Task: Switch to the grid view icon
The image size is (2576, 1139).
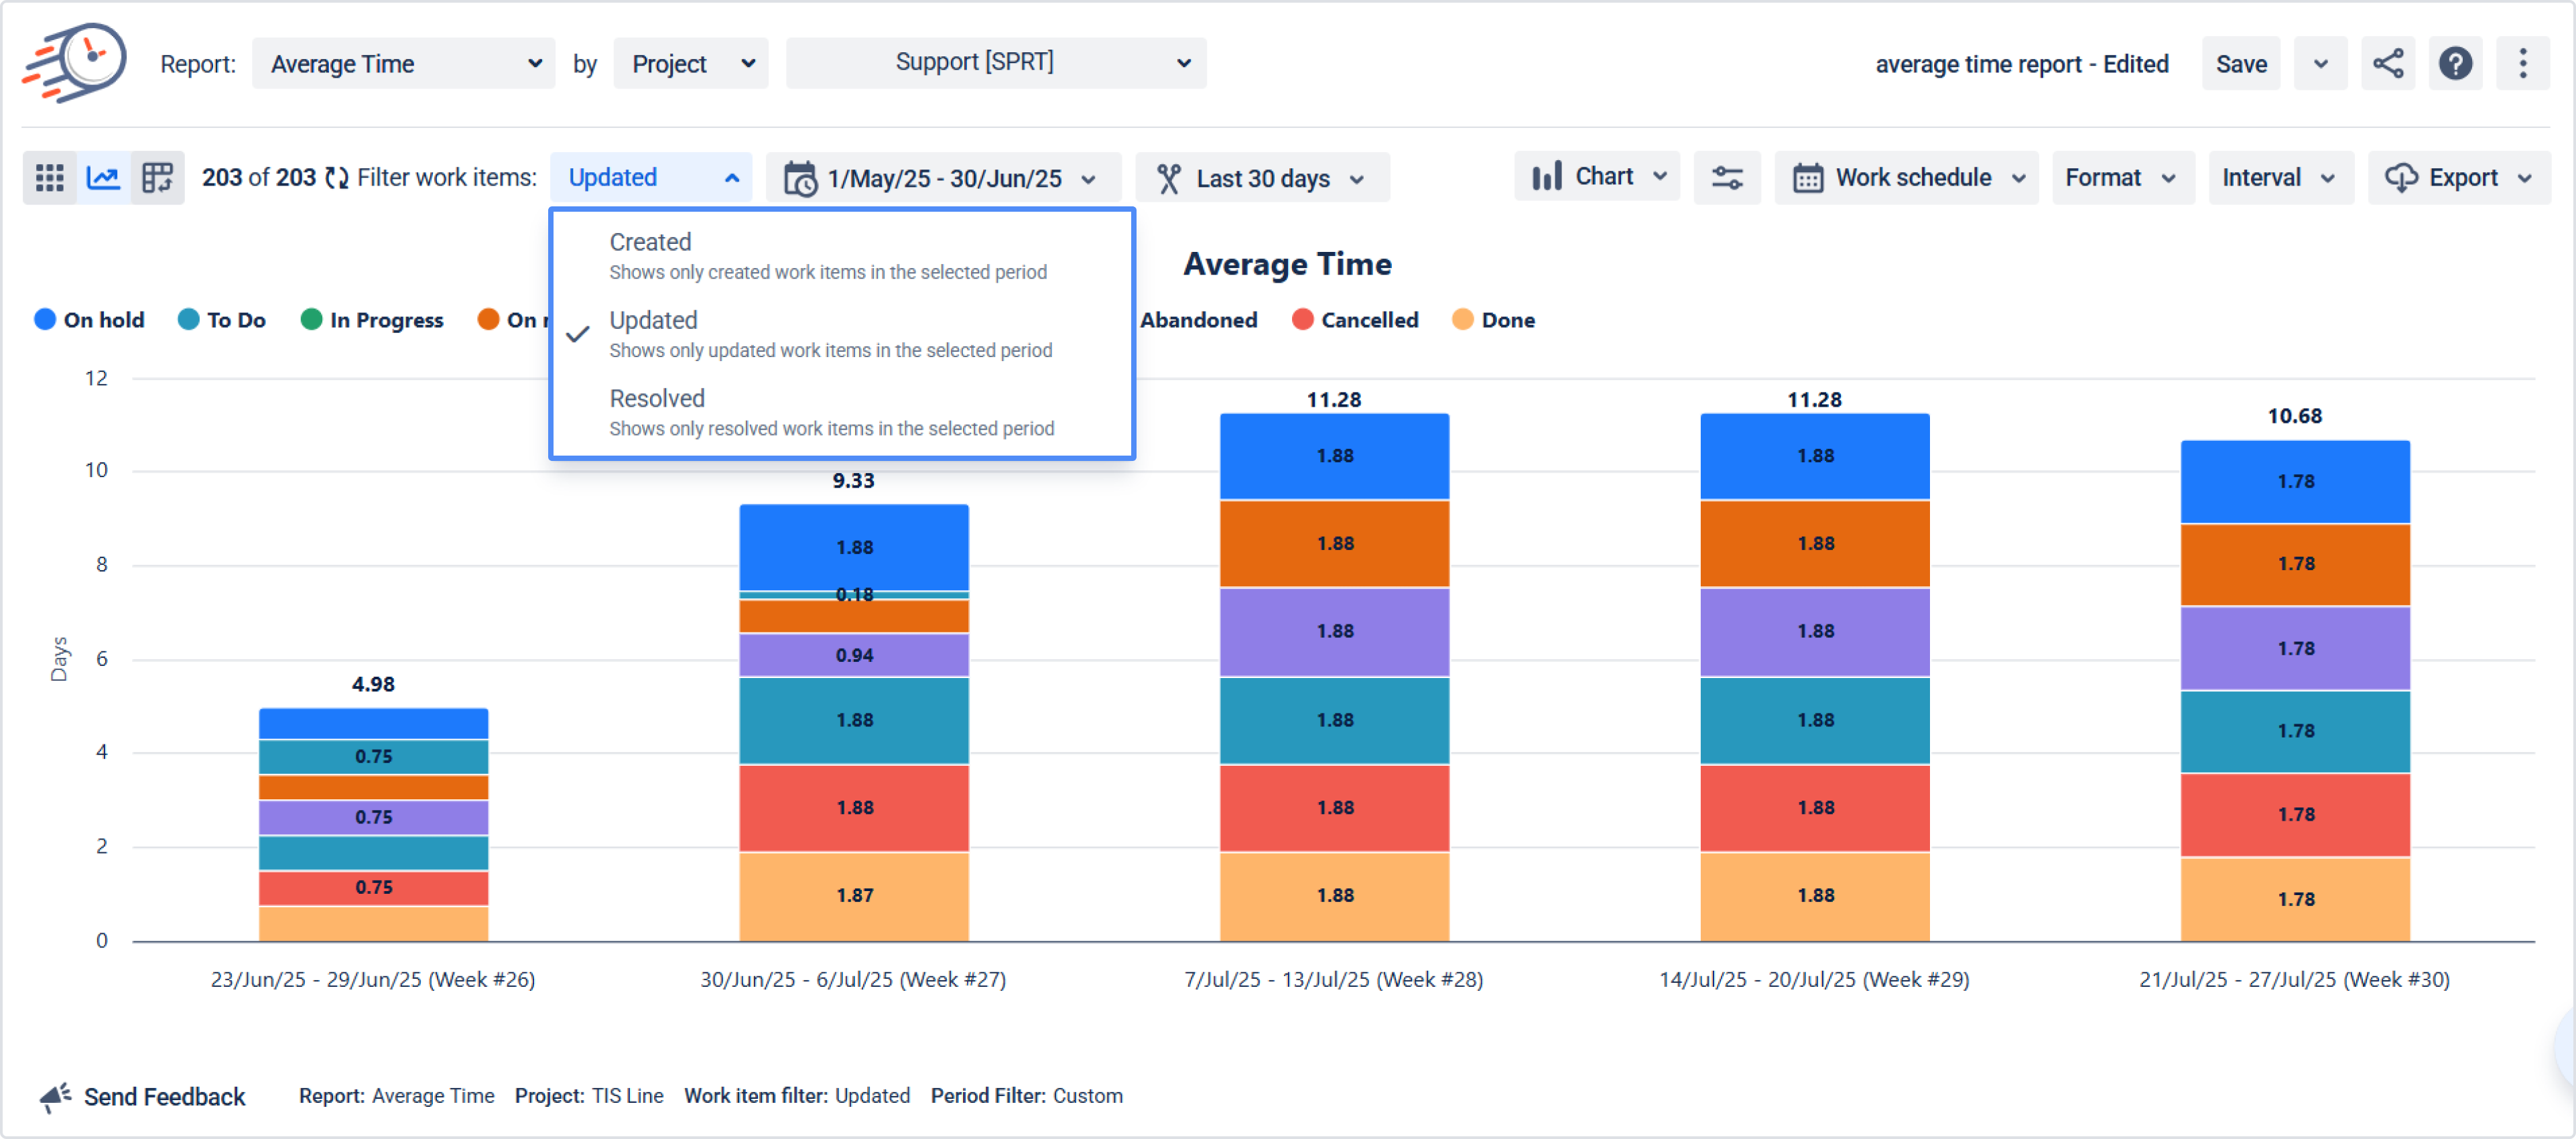Action: 49,178
